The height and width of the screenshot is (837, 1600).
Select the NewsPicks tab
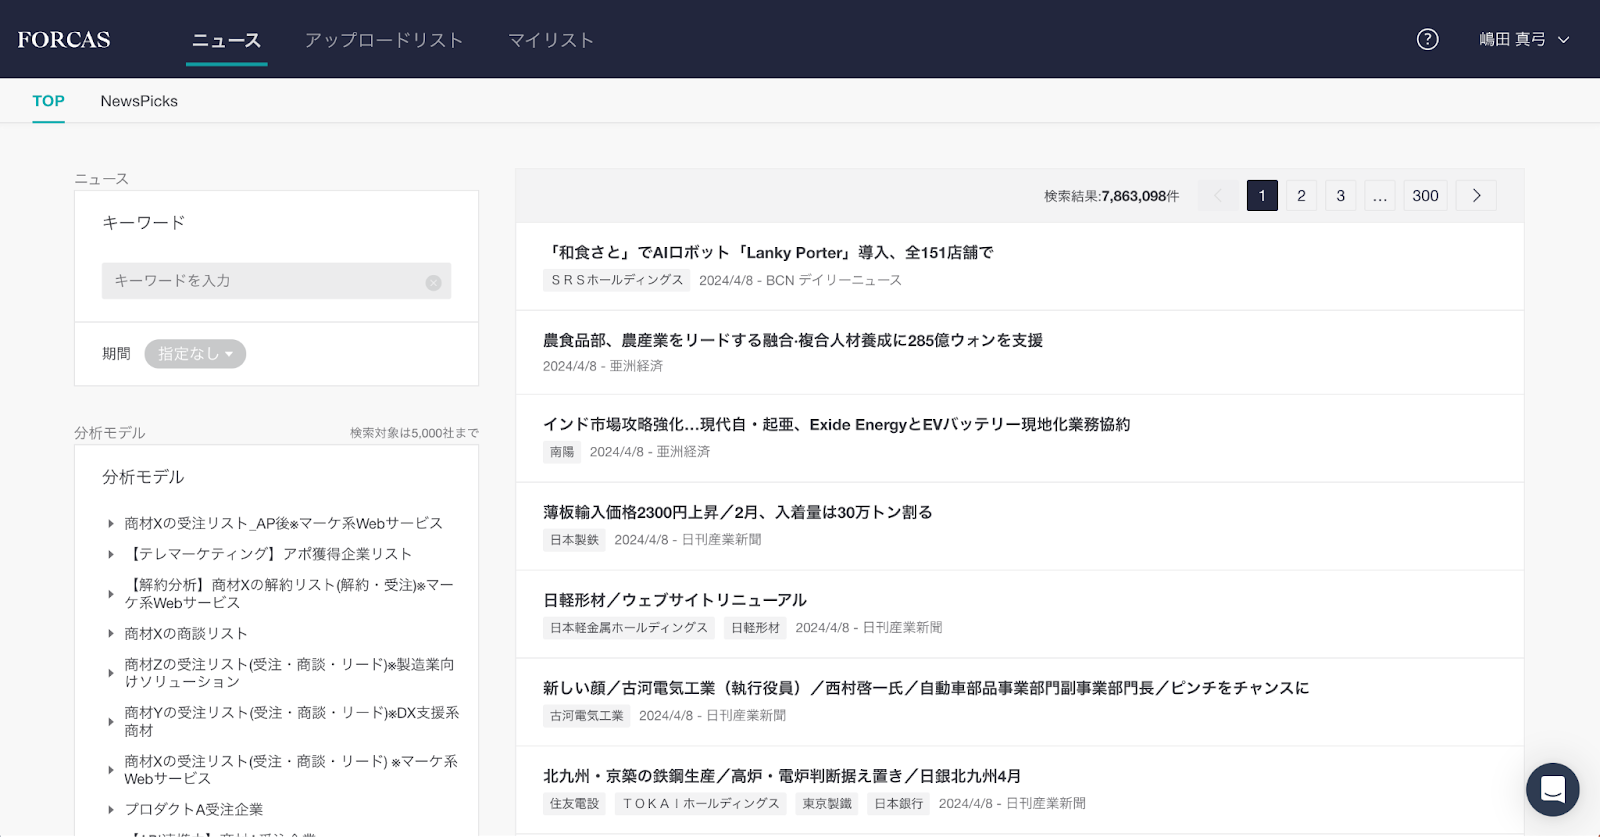click(x=139, y=101)
